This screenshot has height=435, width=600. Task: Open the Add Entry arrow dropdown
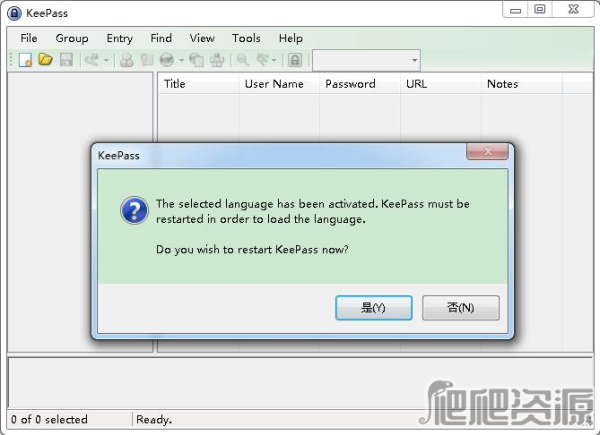coord(106,60)
